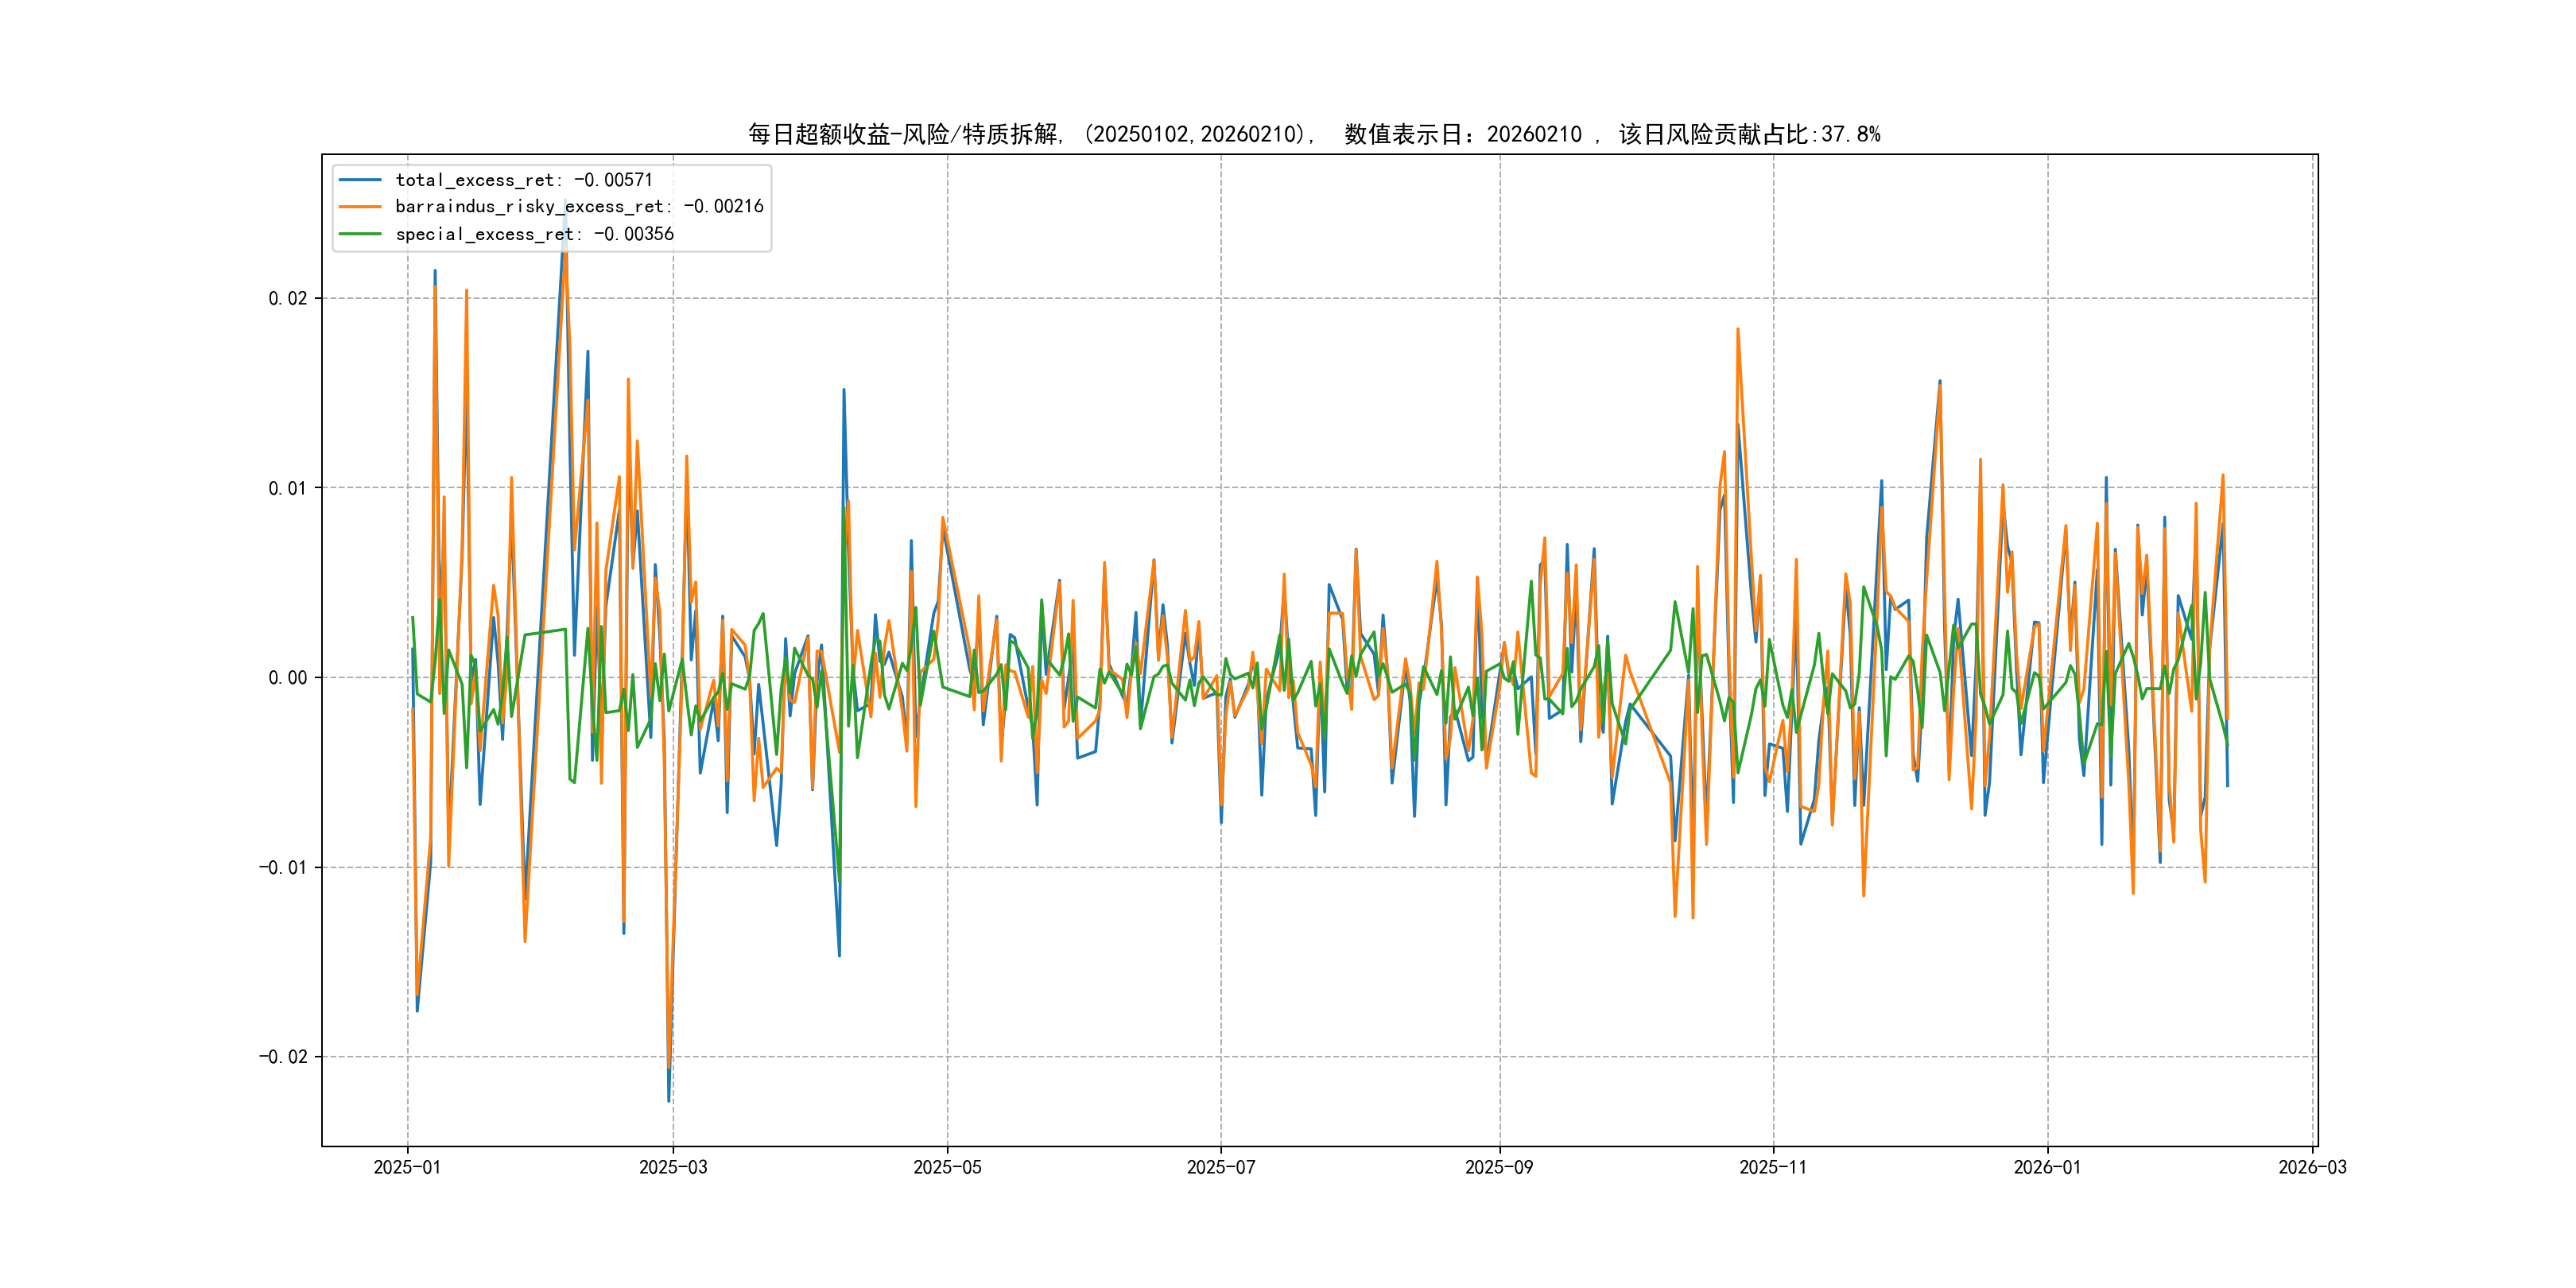Select the total_excess_ret legend label text
Screen dimensions: 2576x1288
[x=523, y=180]
